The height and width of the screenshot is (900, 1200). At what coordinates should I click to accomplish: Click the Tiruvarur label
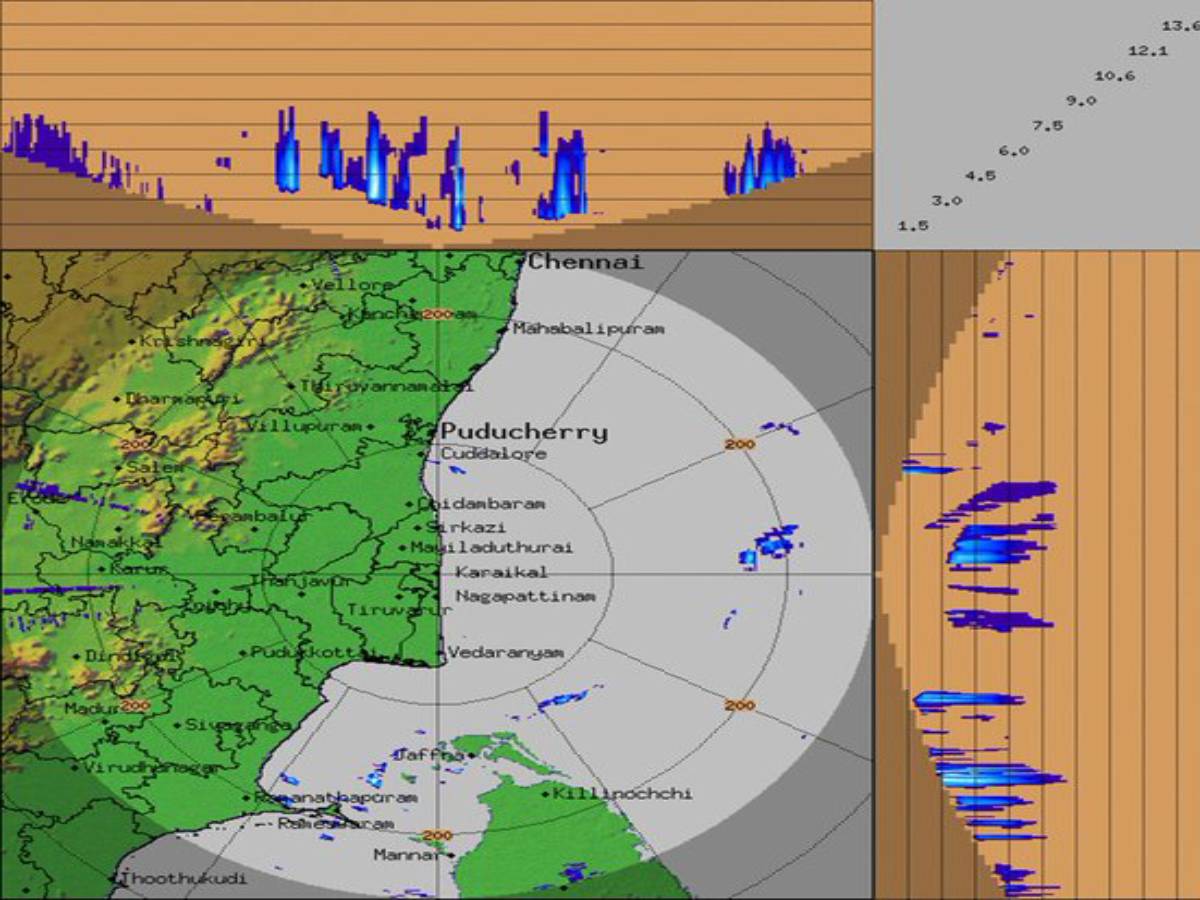tap(398, 609)
